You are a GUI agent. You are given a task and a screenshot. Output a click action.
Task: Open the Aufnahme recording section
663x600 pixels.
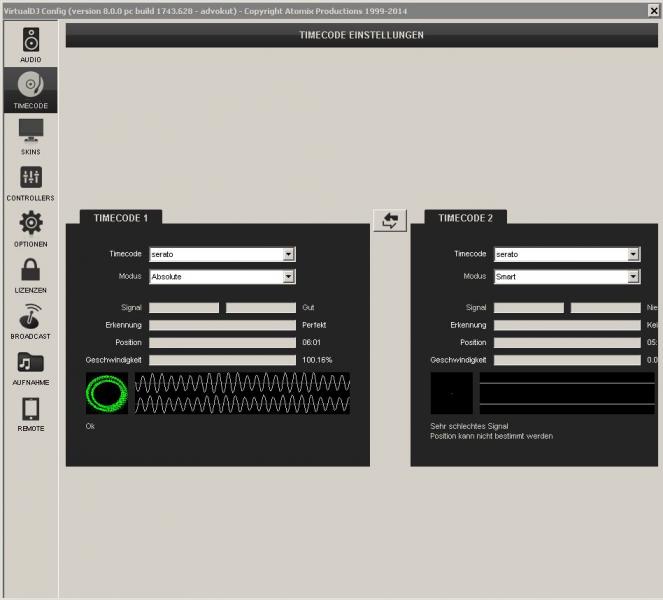click(30, 367)
